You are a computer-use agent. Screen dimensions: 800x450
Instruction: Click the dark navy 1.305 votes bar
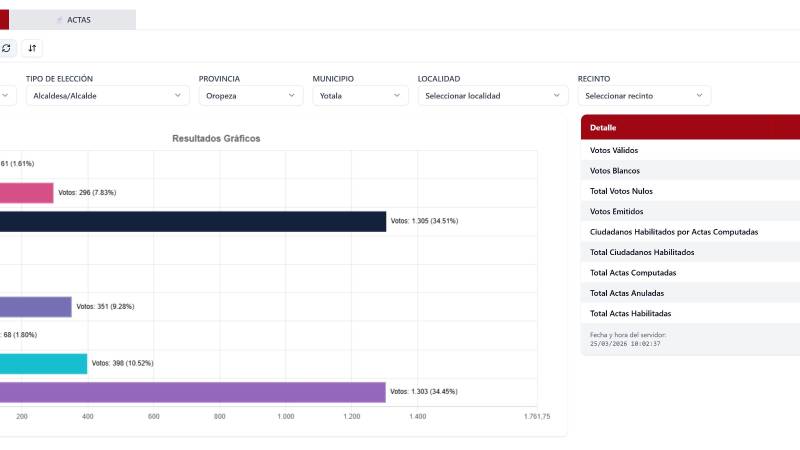click(x=192, y=221)
